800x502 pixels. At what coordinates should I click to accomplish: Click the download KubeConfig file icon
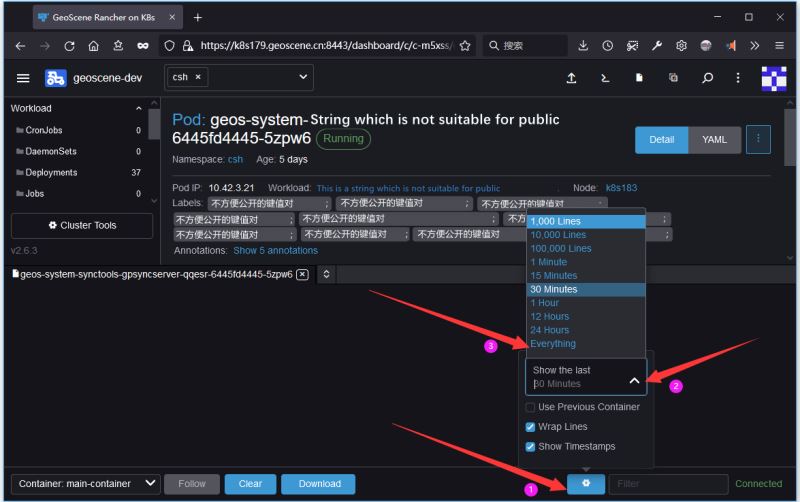click(639, 78)
